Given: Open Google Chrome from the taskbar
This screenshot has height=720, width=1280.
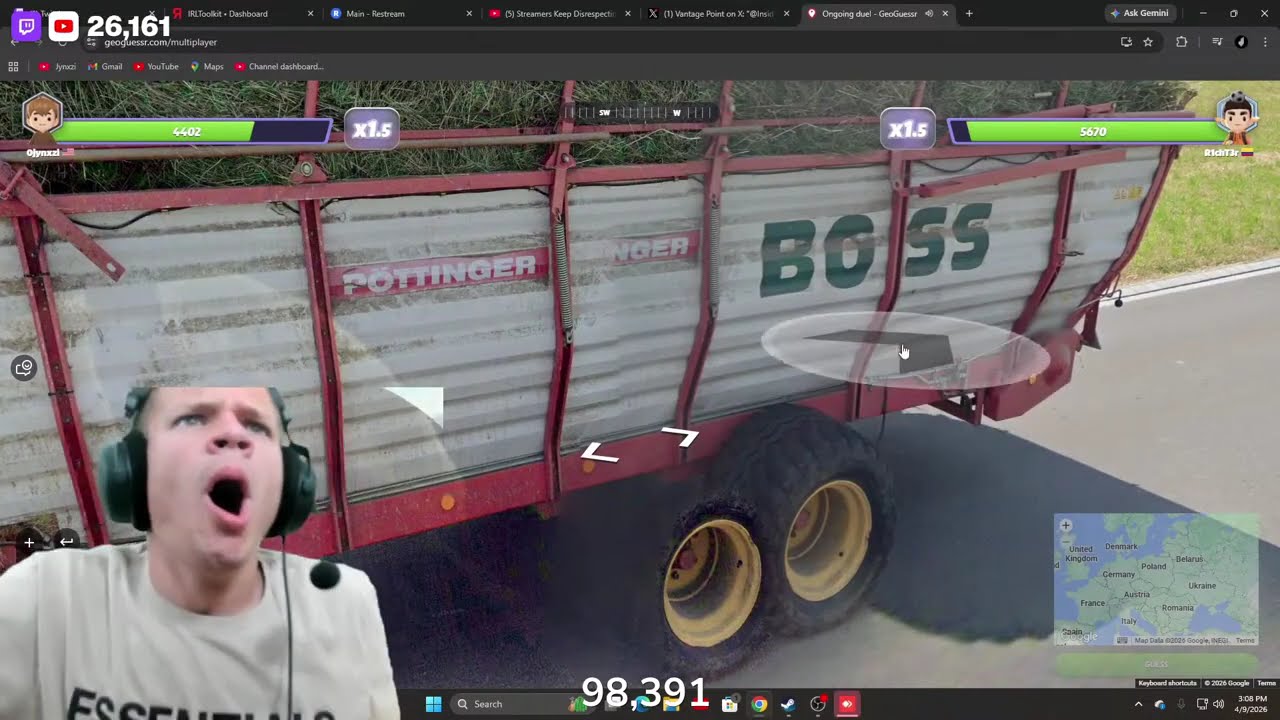Looking at the screenshot, I should [x=759, y=704].
